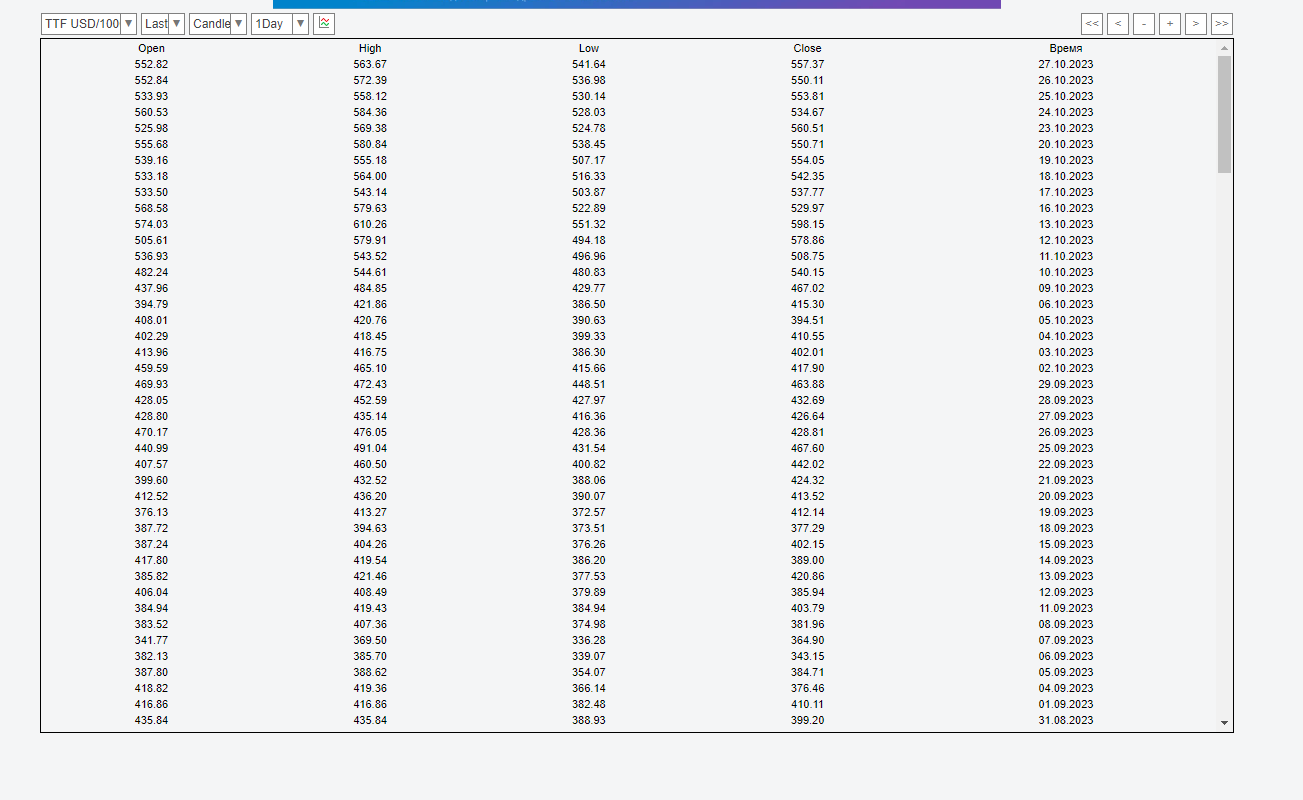The image size is (1303, 800).
Task: Jump to last page with >> button
Action: (x=1222, y=23)
